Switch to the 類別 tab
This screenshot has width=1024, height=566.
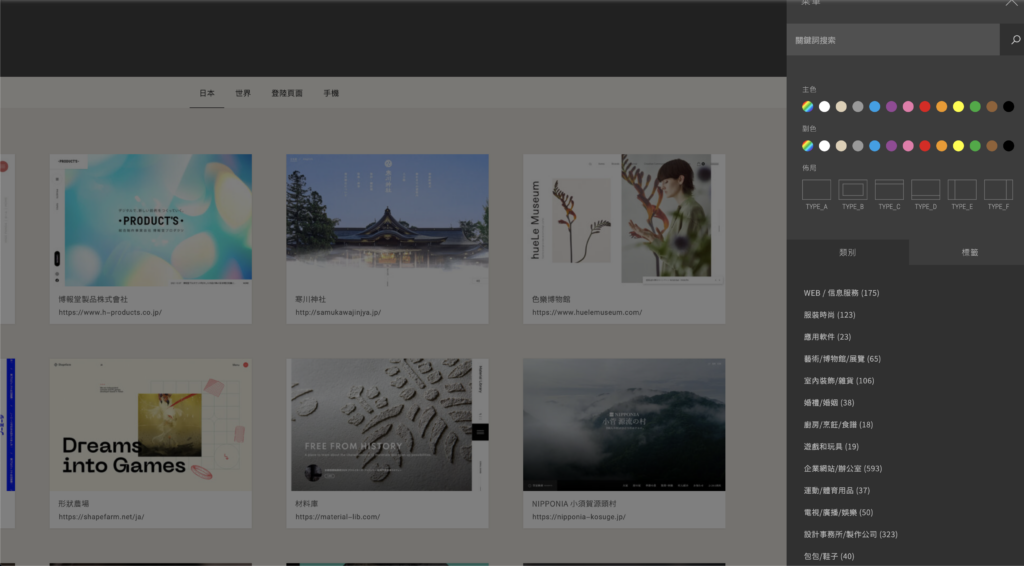(848, 252)
